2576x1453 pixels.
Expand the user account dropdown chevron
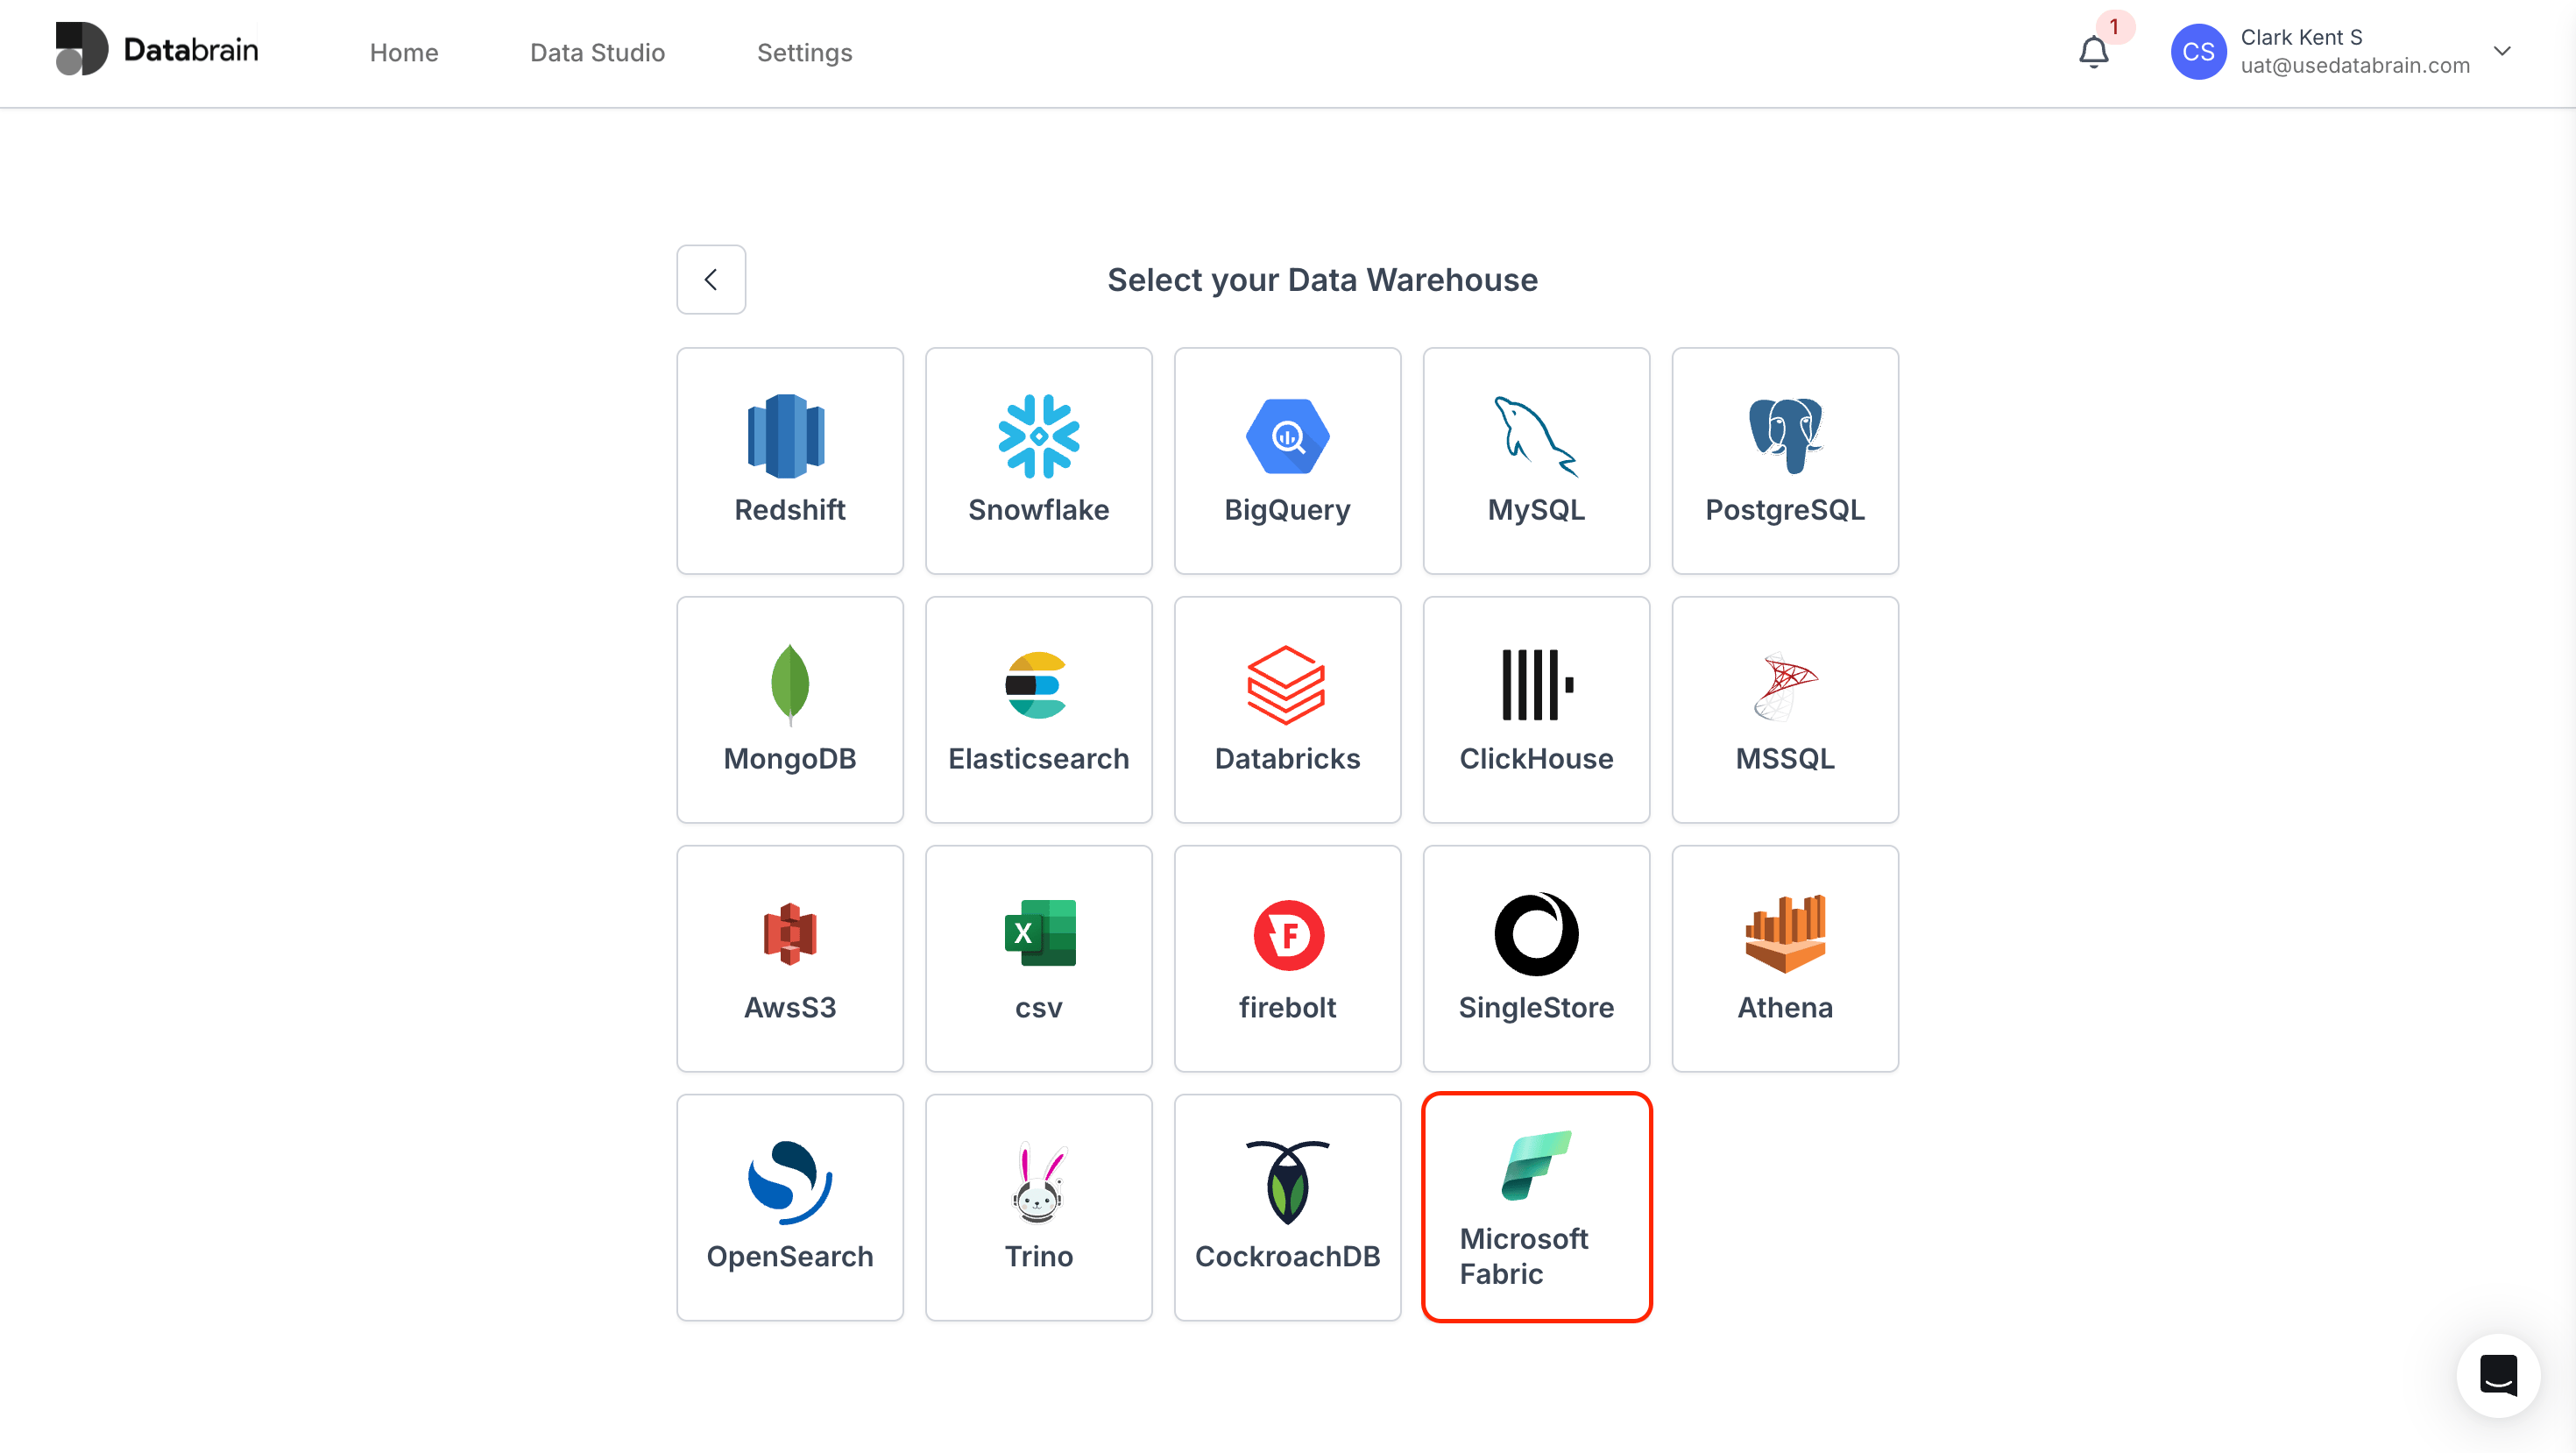coord(2502,51)
